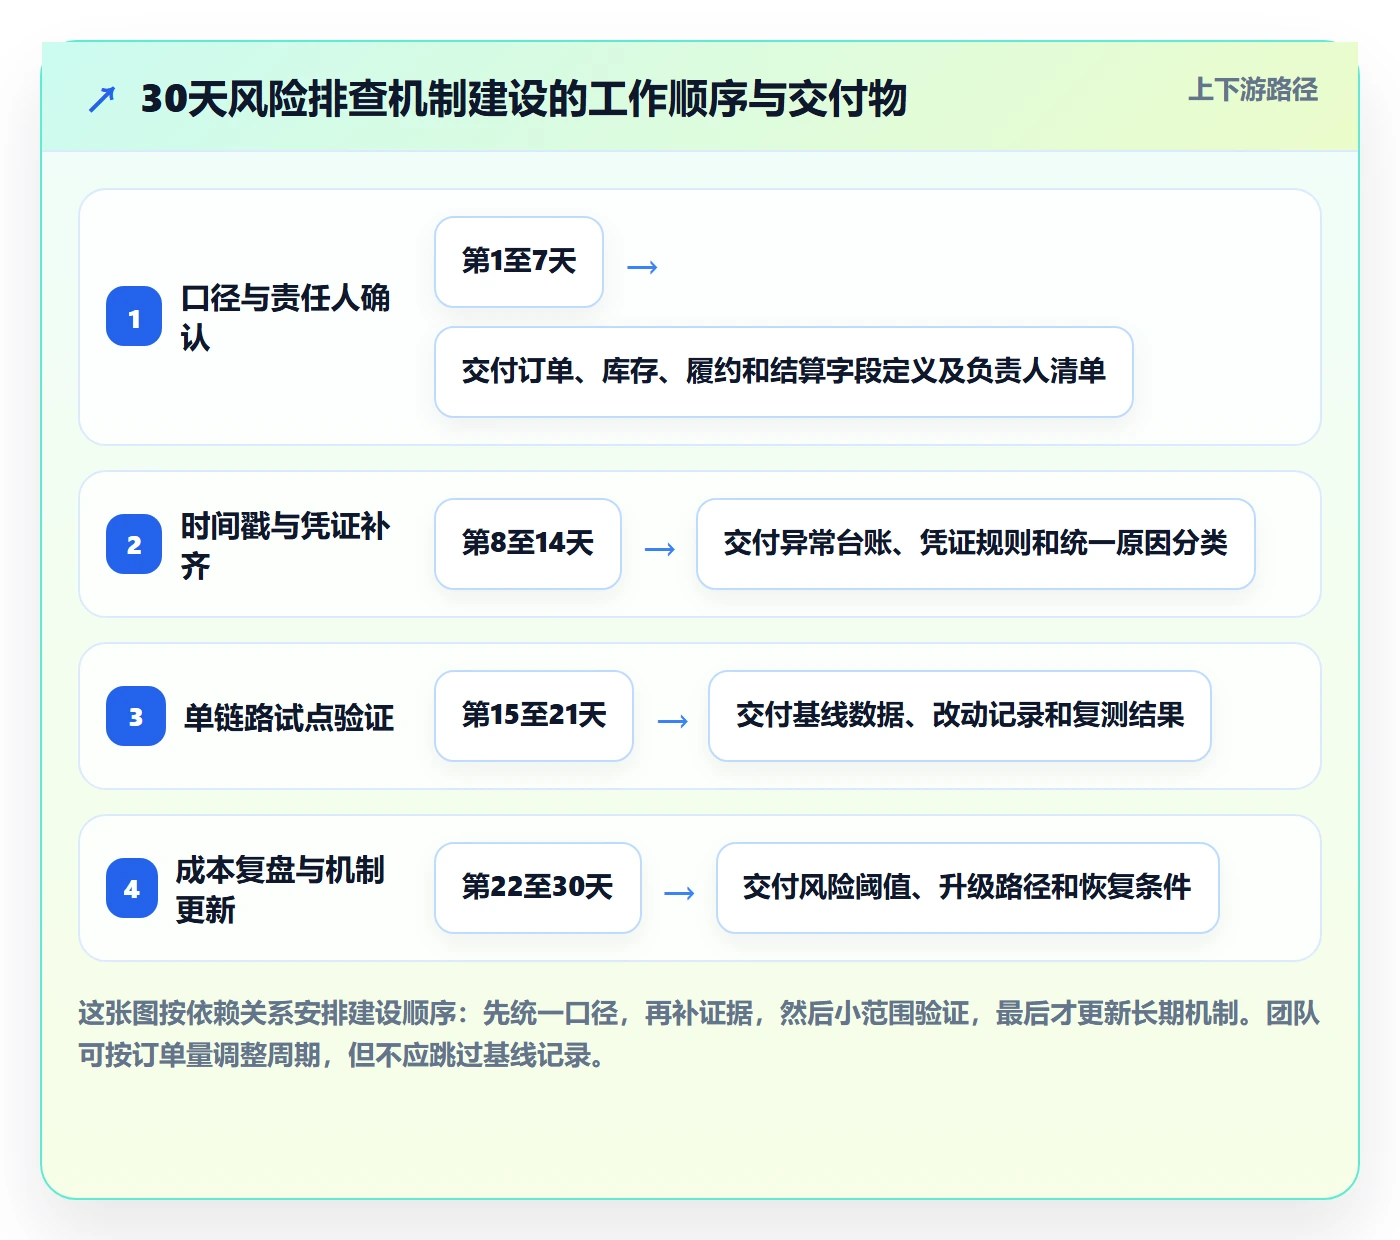1400x1240 pixels.
Task: Open the deliverable 交付异常台账、凭证规则和统一原因分类
Action: tap(976, 544)
